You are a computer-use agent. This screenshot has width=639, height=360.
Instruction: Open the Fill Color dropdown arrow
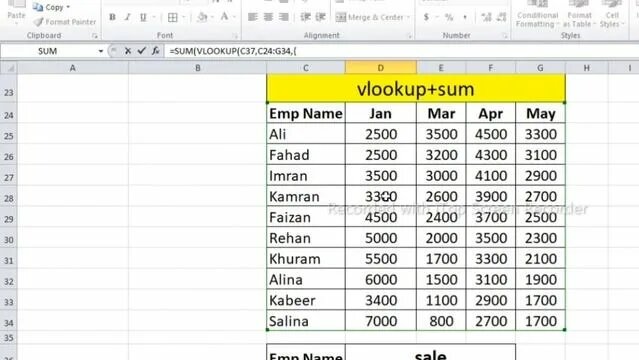(x=212, y=17)
